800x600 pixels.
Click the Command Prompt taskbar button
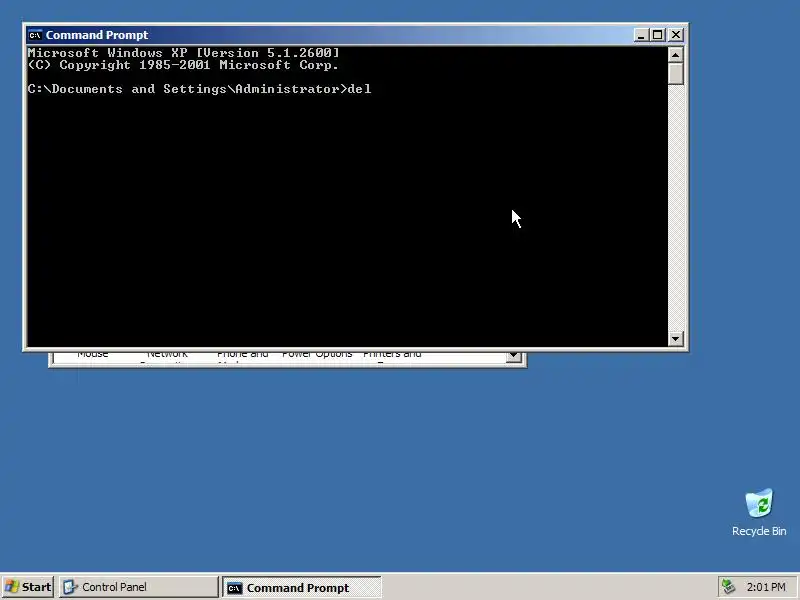pyautogui.click(x=302, y=587)
